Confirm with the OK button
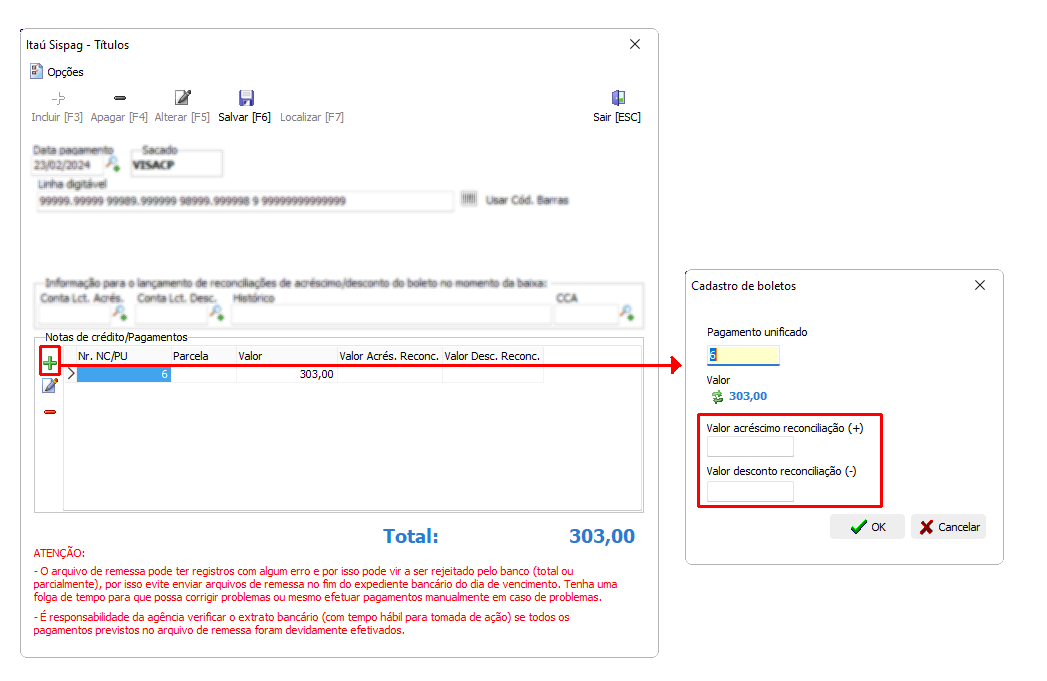Image resolution: width=1047 pixels, height=681 pixels. point(867,527)
